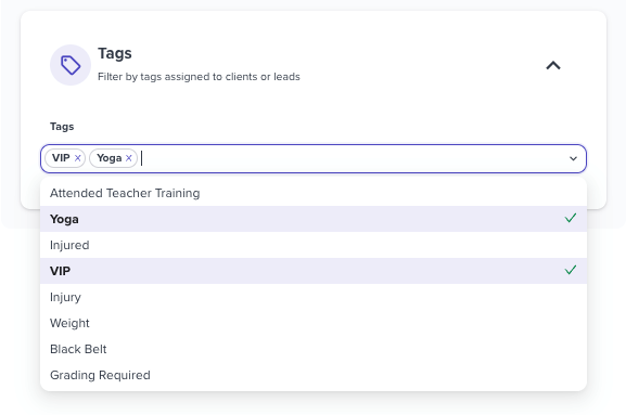626x415 pixels.
Task: Click the Yoga chip label in the input
Action: (109, 158)
